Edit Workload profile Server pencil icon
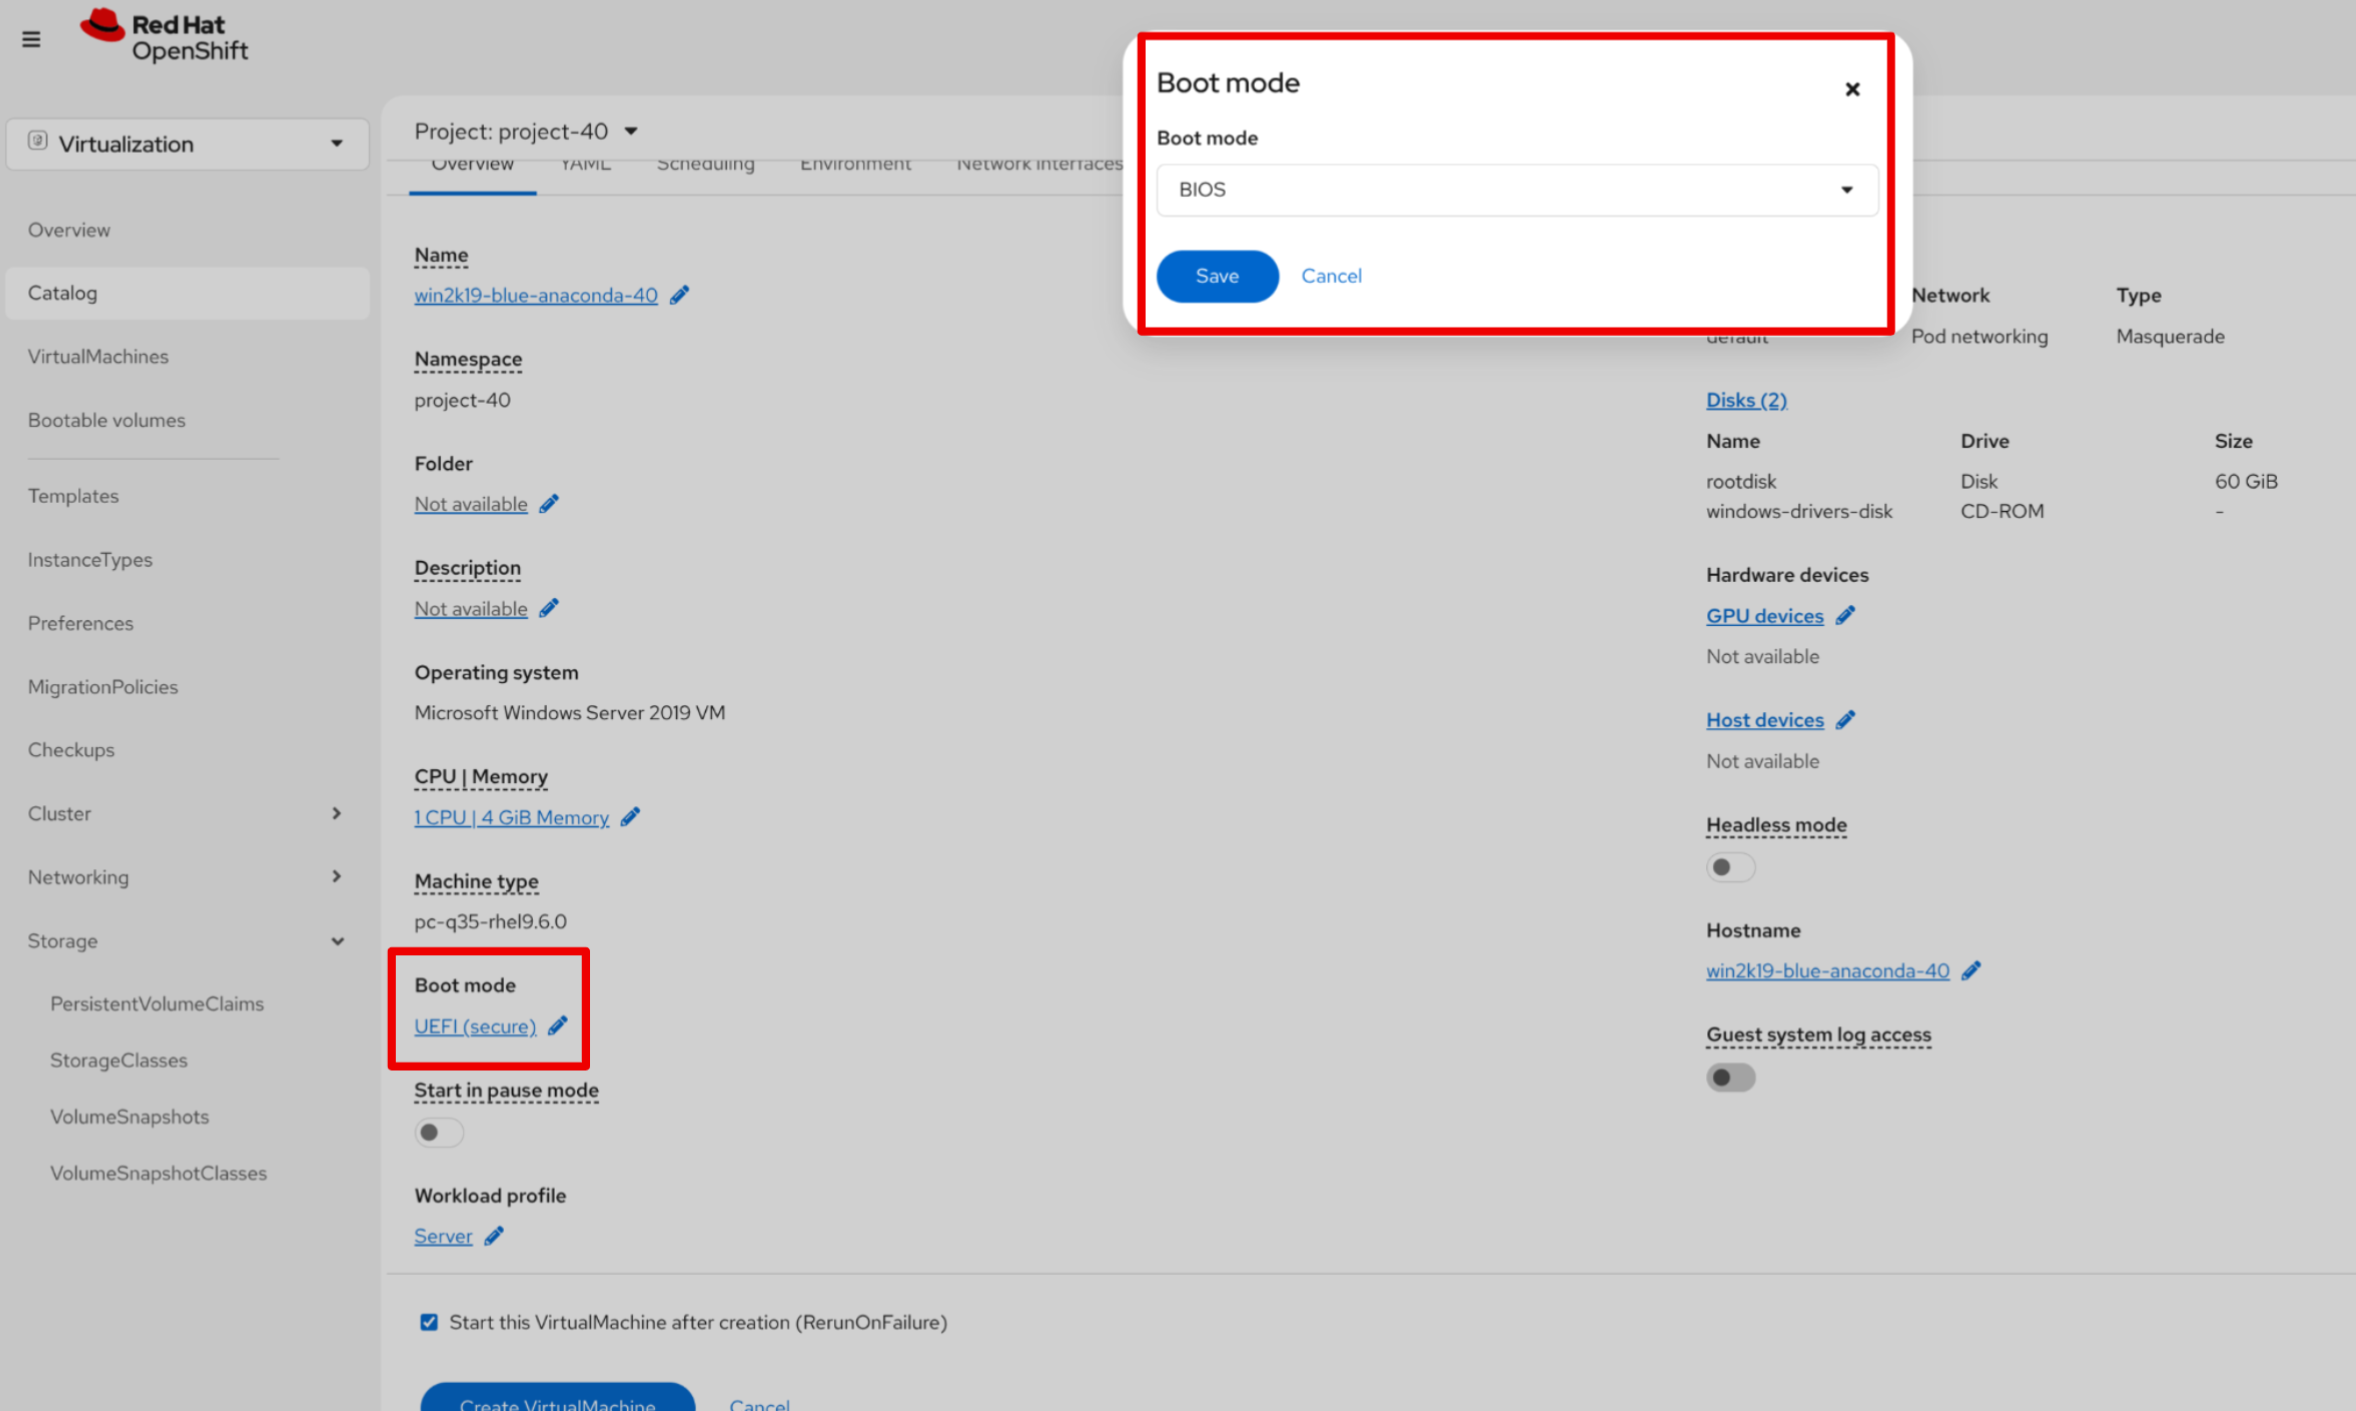This screenshot has width=2356, height=1411. (x=494, y=1236)
